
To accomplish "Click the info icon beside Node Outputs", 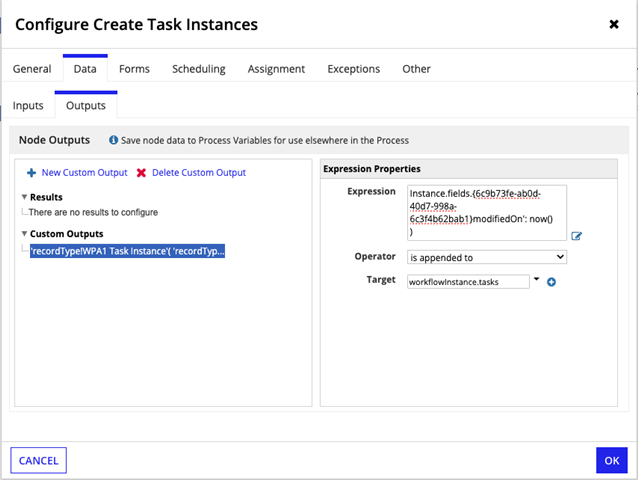I will [x=114, y=140].
